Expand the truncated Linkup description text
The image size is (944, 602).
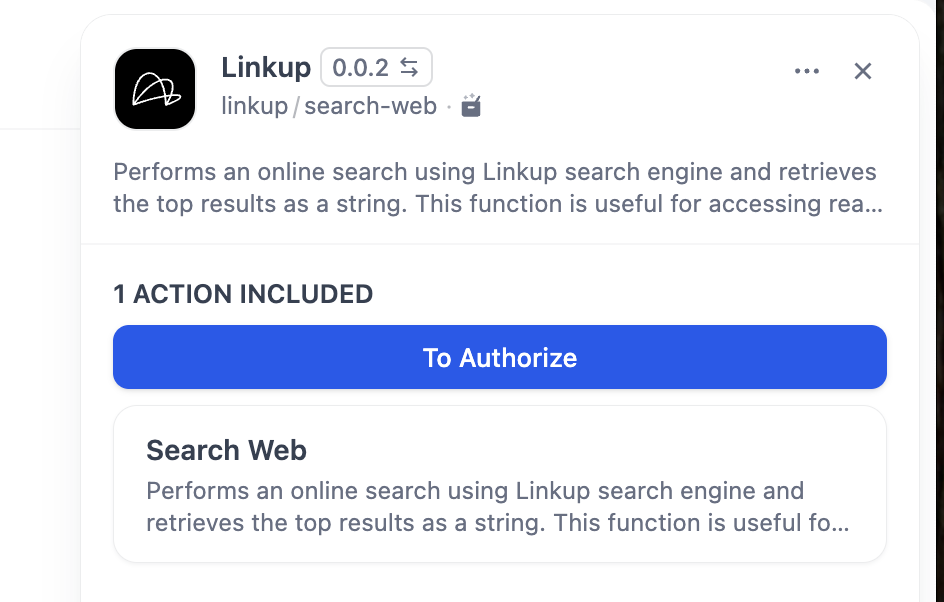495,190
